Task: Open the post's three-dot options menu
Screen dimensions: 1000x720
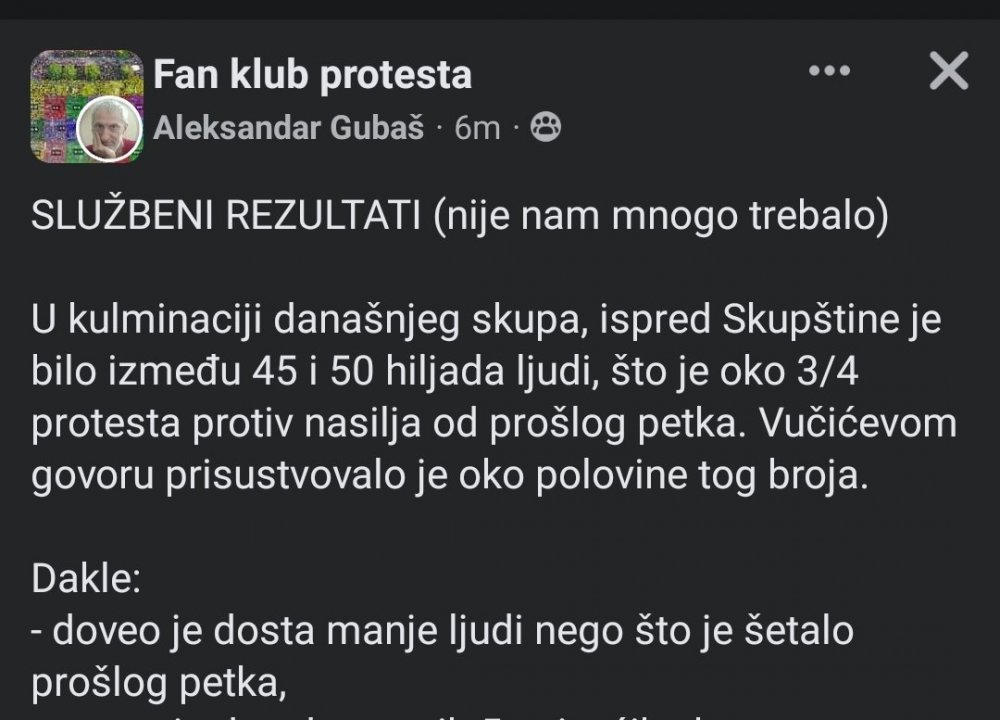Action: (x=828, y=72)
